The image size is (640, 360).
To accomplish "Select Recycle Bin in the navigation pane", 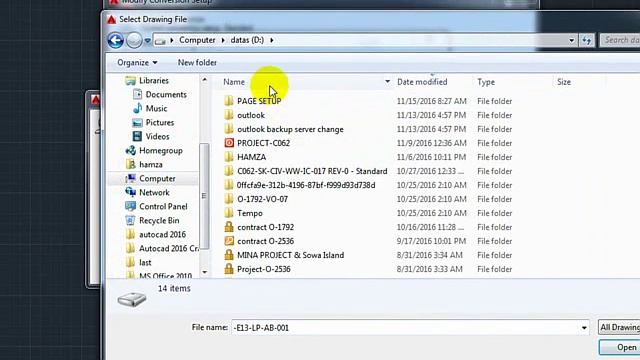I will [x=152, y=220].
